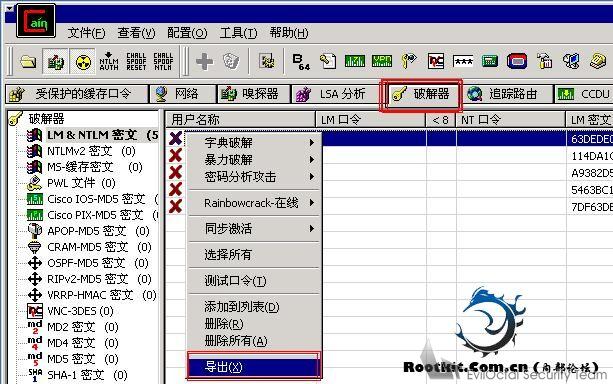The width and height of the screenshot is (613, 384).
Task: Open the VNC password decoder icon
Action: (x=436, y=61)
